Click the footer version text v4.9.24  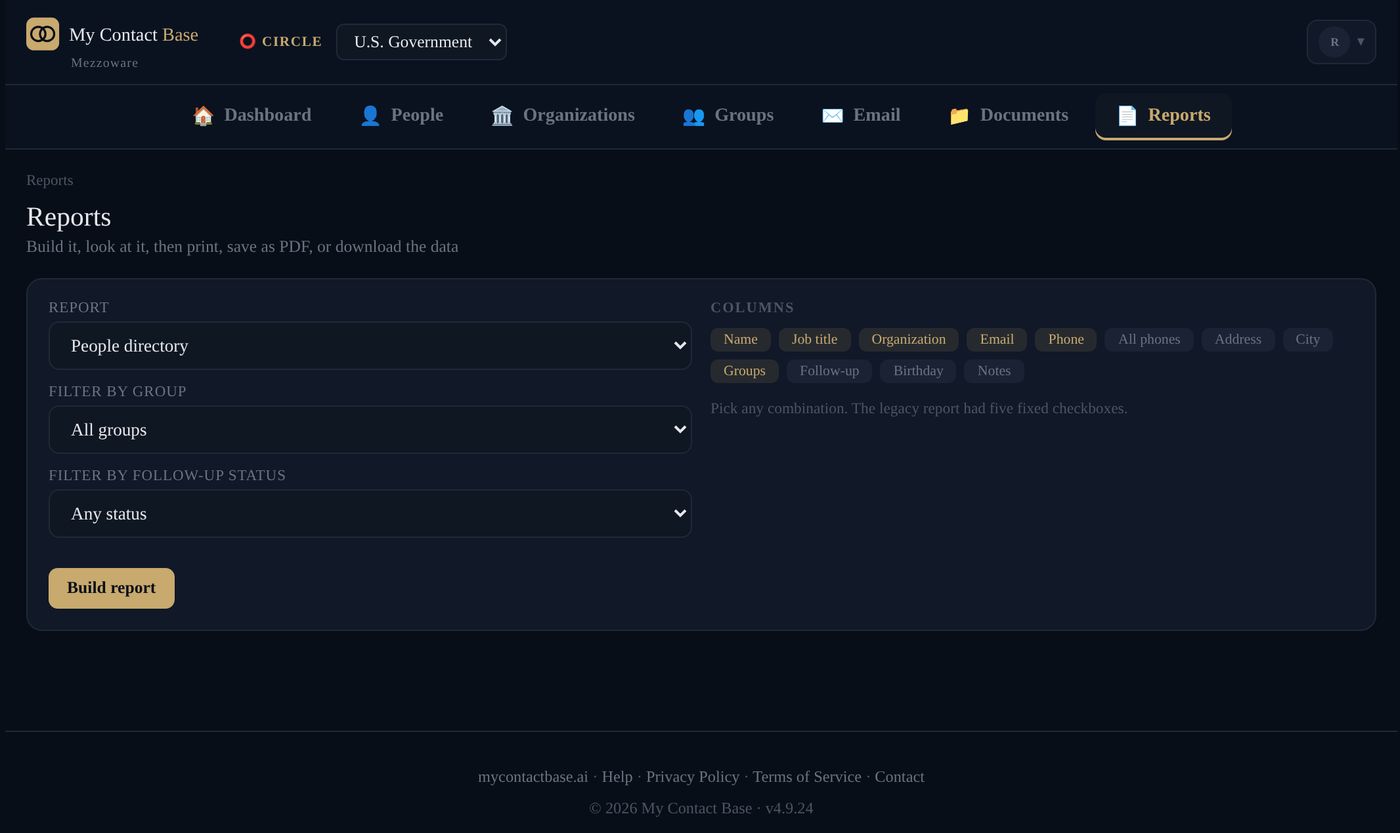[x=789, y=808]
